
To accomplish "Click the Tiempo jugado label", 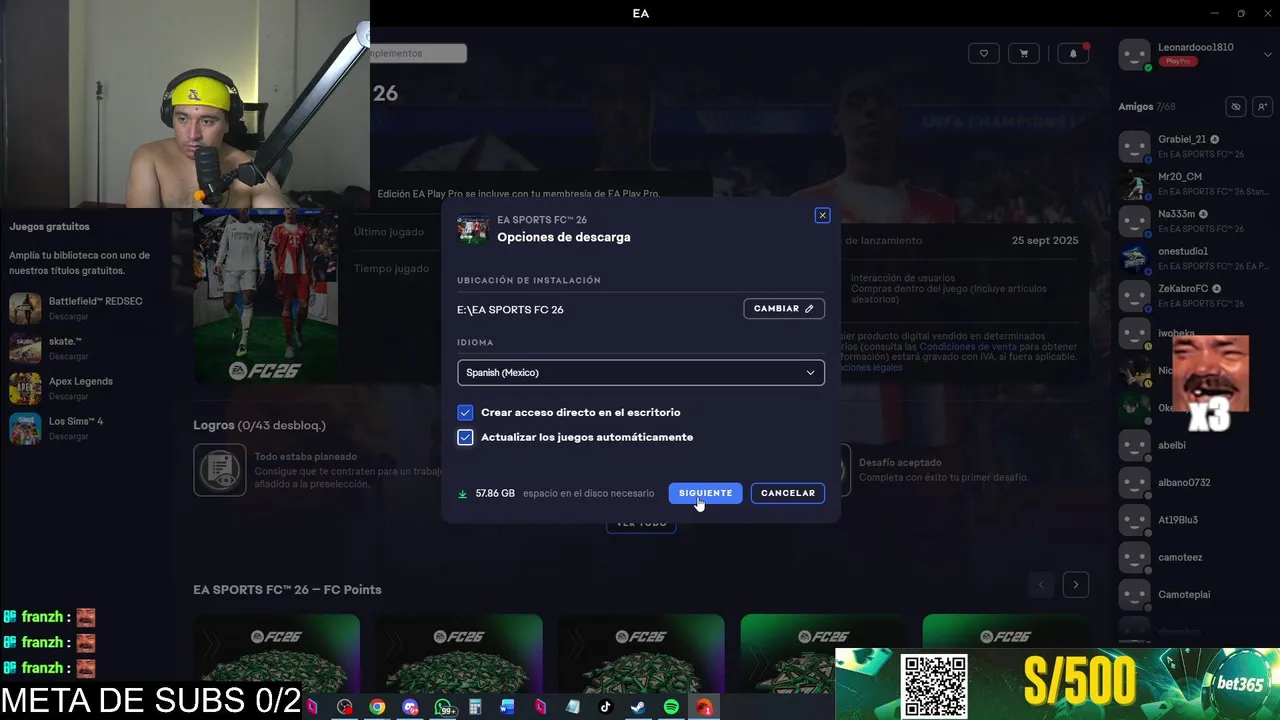I will 391,269.
